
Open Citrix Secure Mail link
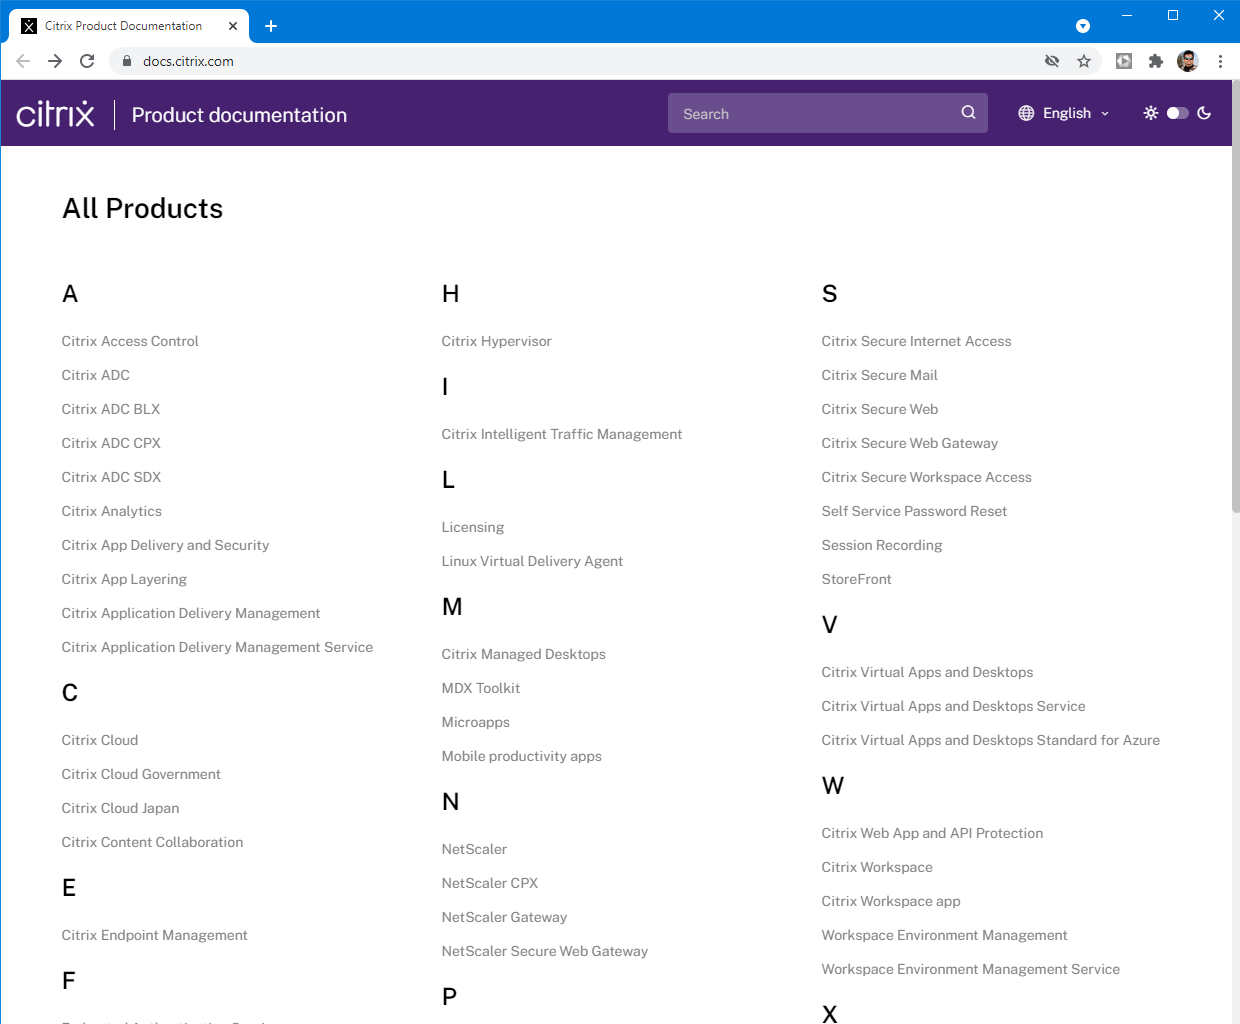880,375
